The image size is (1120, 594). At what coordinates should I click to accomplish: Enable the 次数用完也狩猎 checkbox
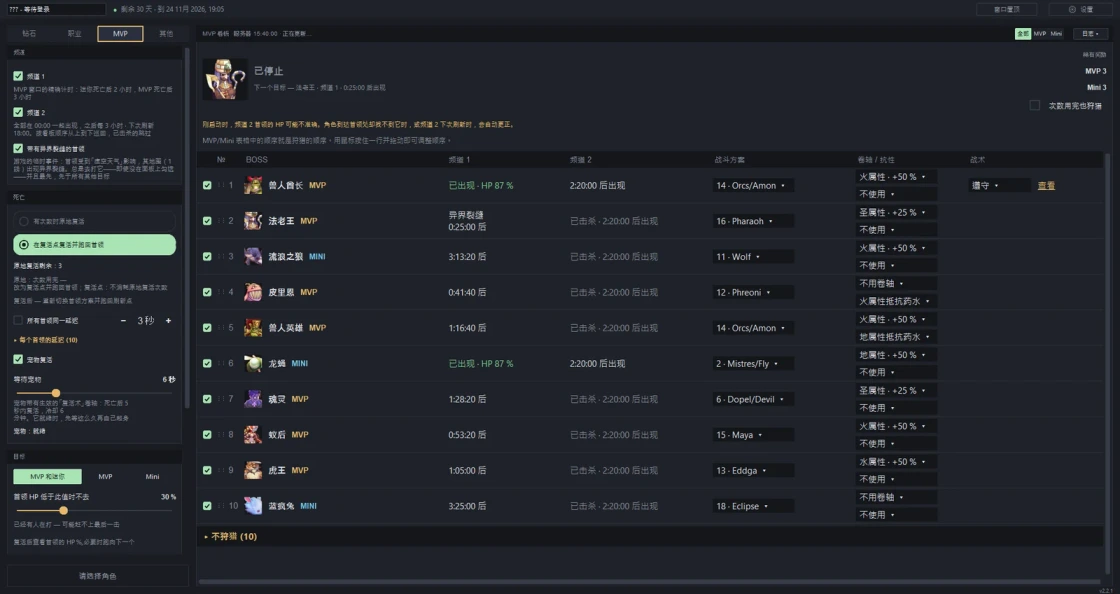point(1034,106)
